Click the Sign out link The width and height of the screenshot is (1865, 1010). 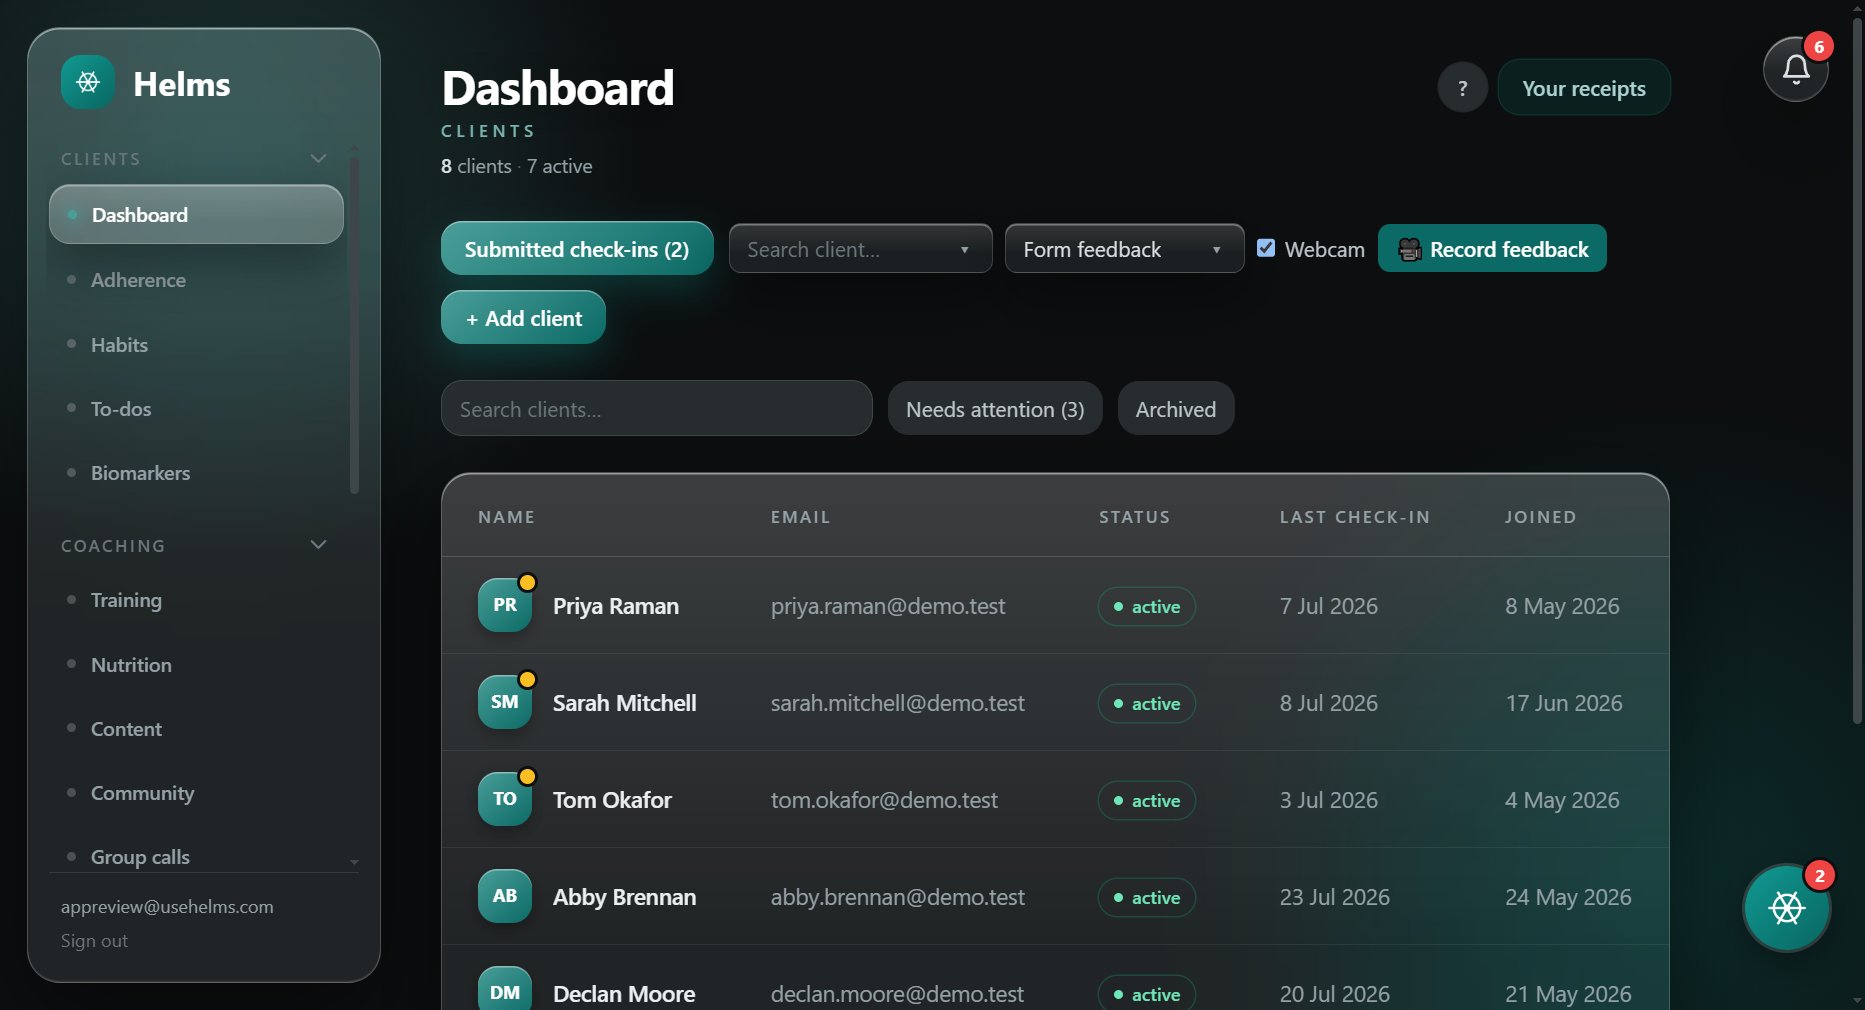(94, 941)
